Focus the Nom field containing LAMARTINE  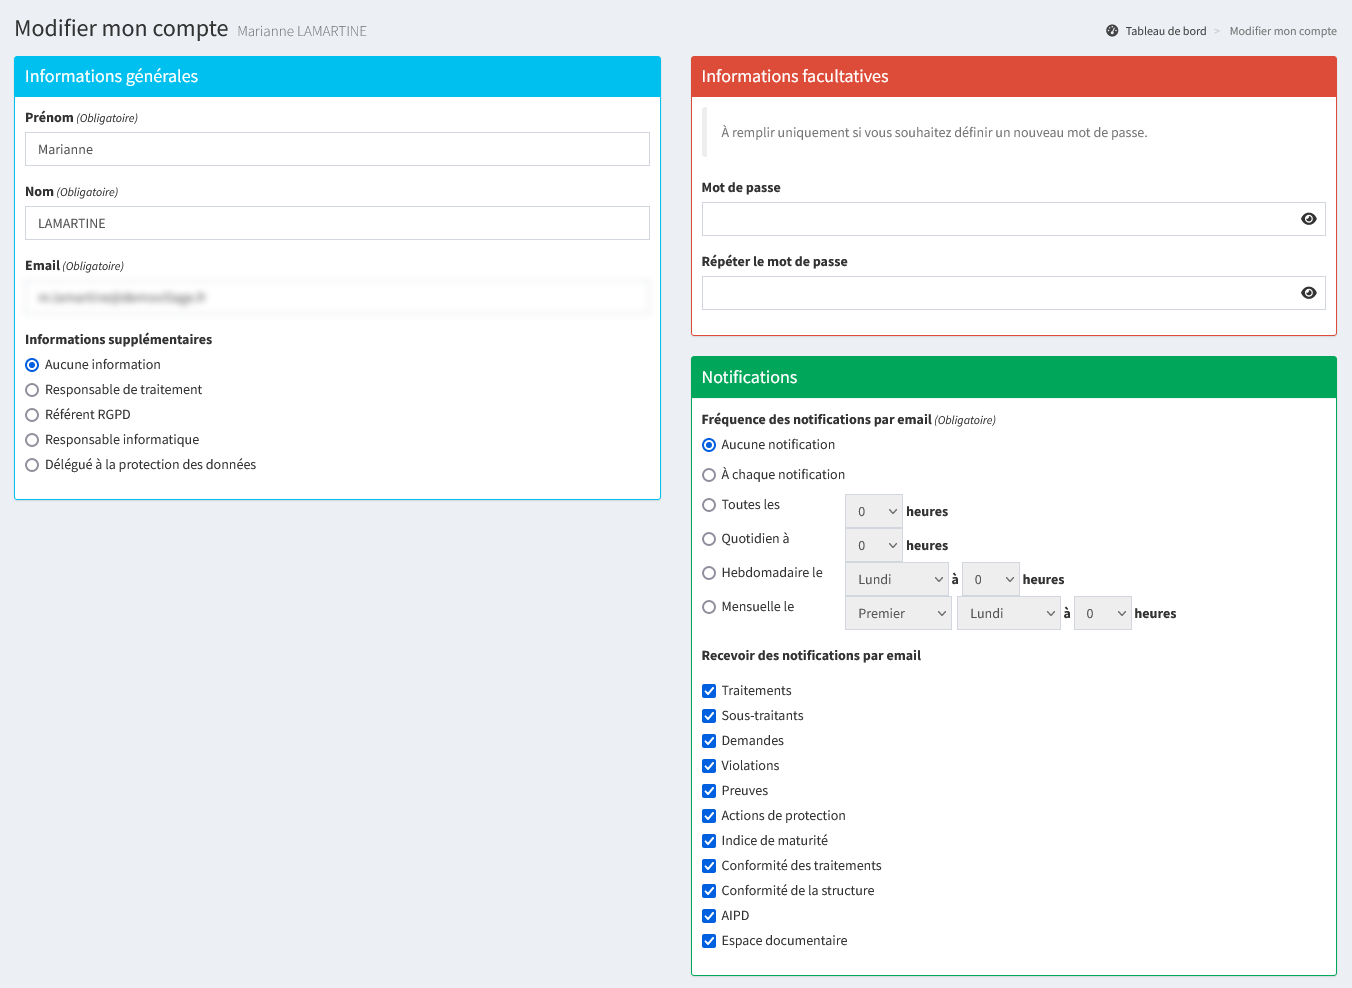(337, 223)
